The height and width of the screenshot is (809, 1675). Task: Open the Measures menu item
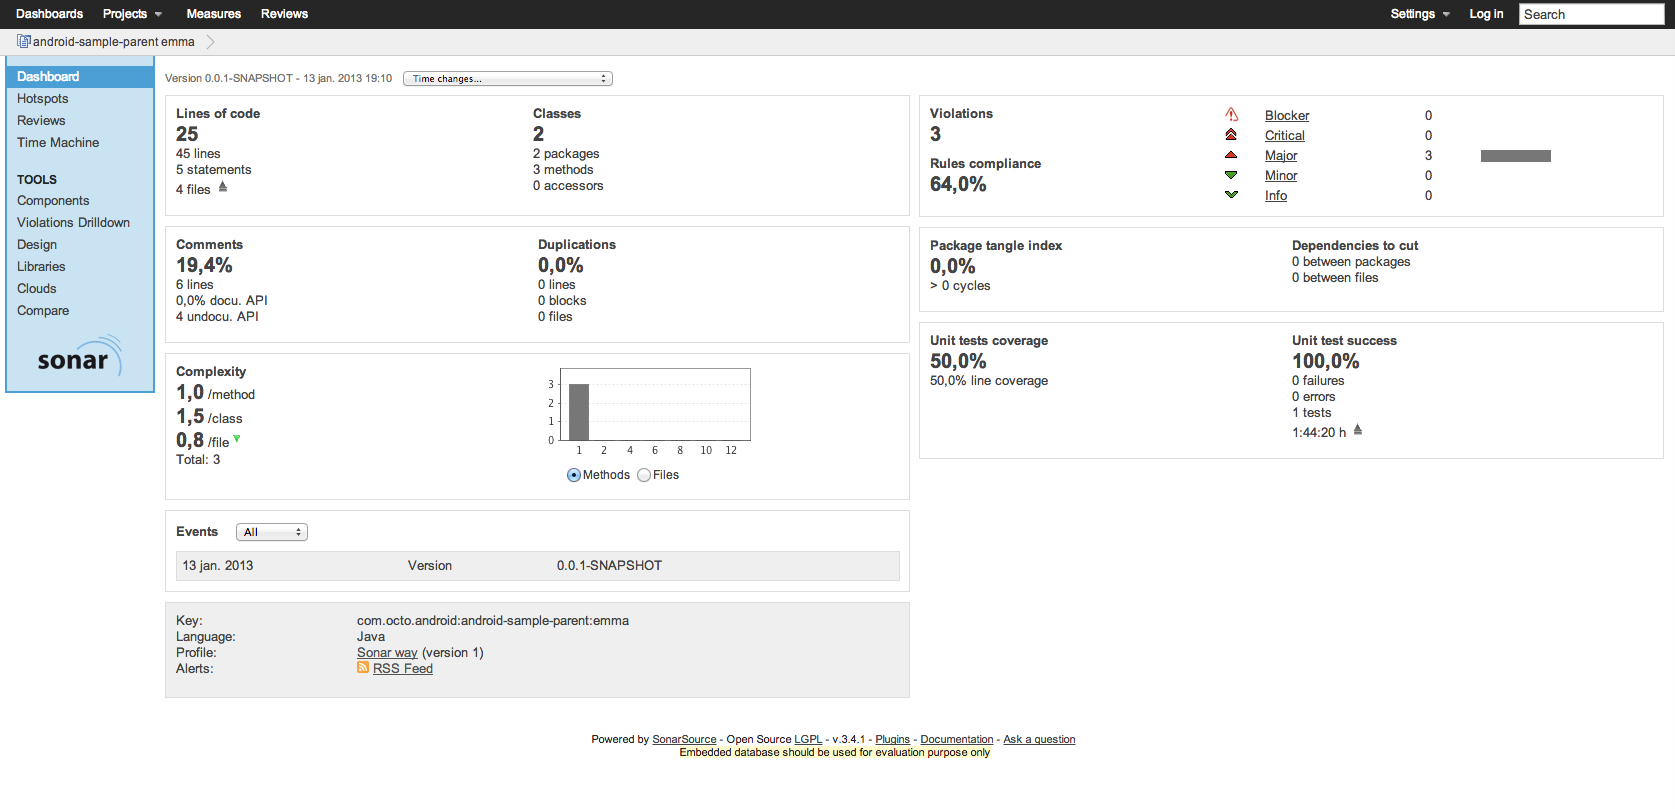214,14
